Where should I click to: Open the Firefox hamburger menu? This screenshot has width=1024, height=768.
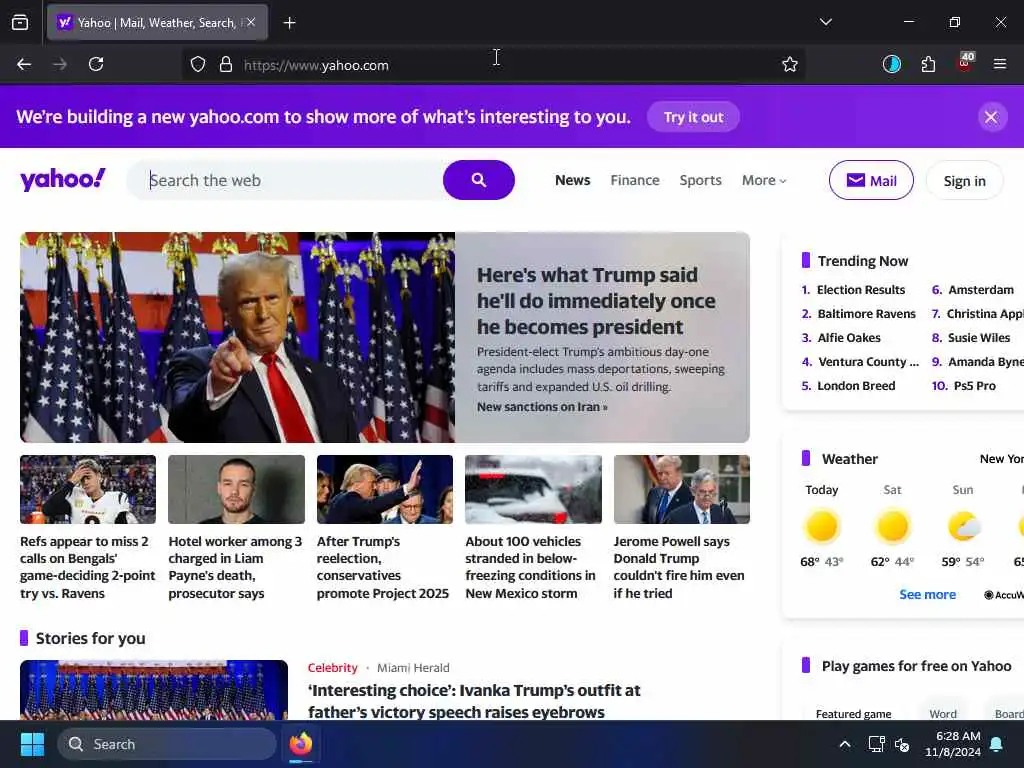tap(999, 64)
